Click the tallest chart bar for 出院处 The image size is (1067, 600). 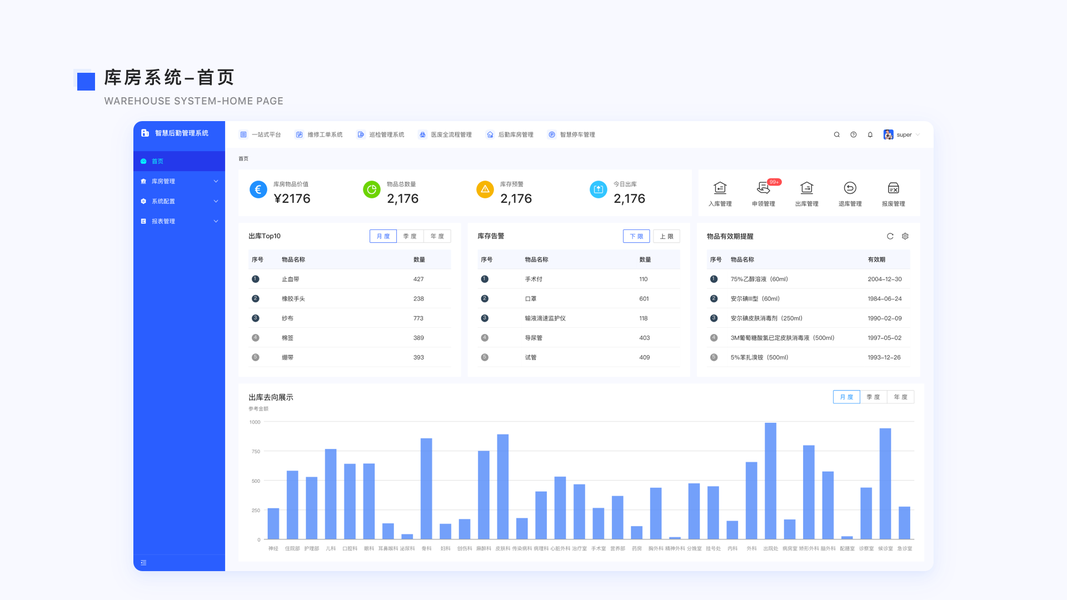click(770, 481)
